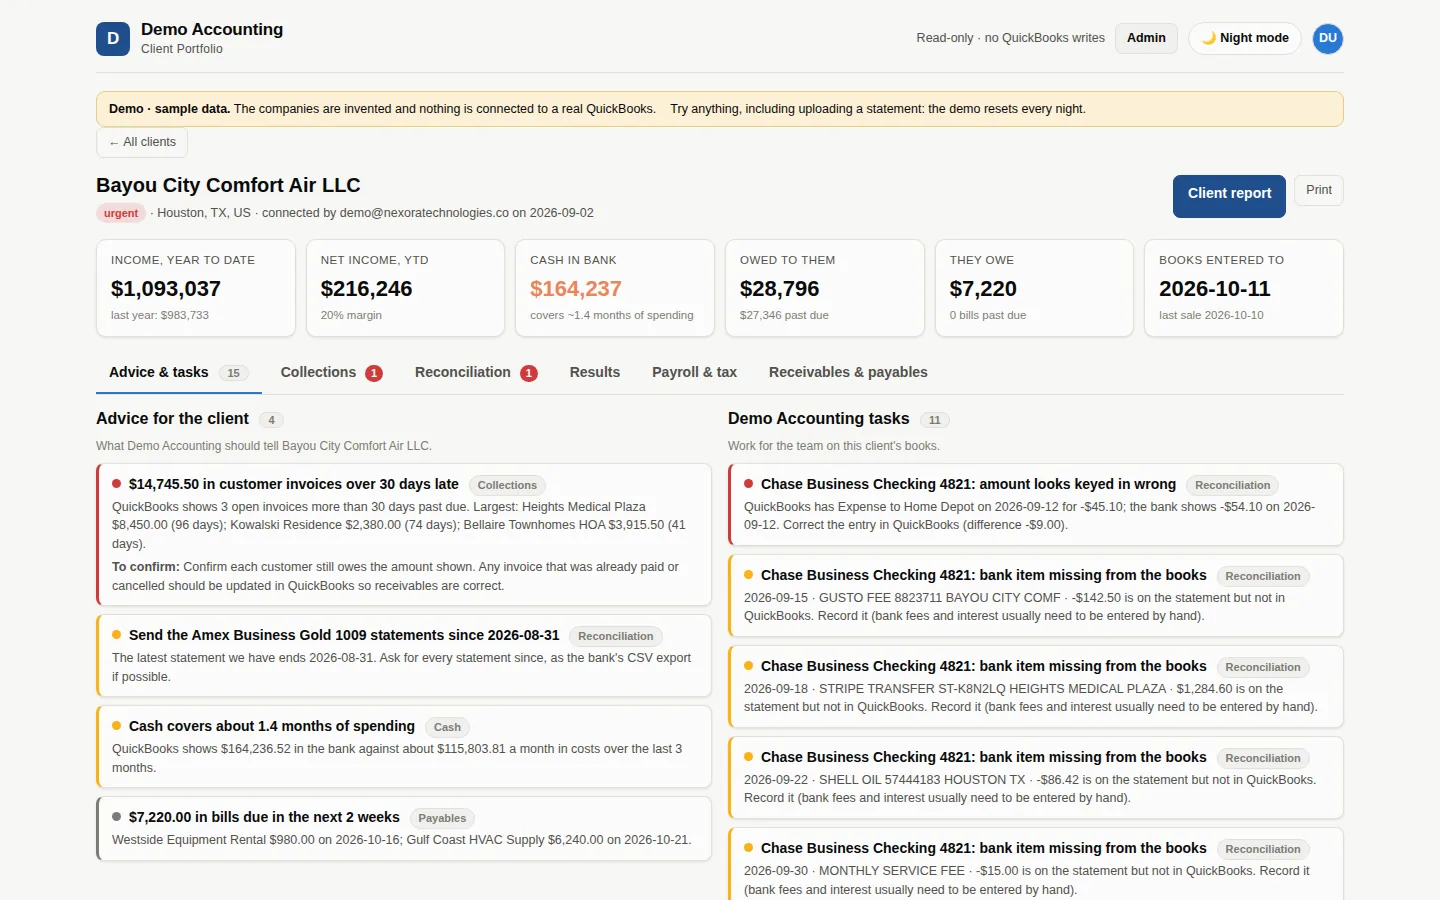Viewport: 1440px width, 900px height.
Task: Click orange dot beside Amex statements advice
Action: click(x=117, y=635)
